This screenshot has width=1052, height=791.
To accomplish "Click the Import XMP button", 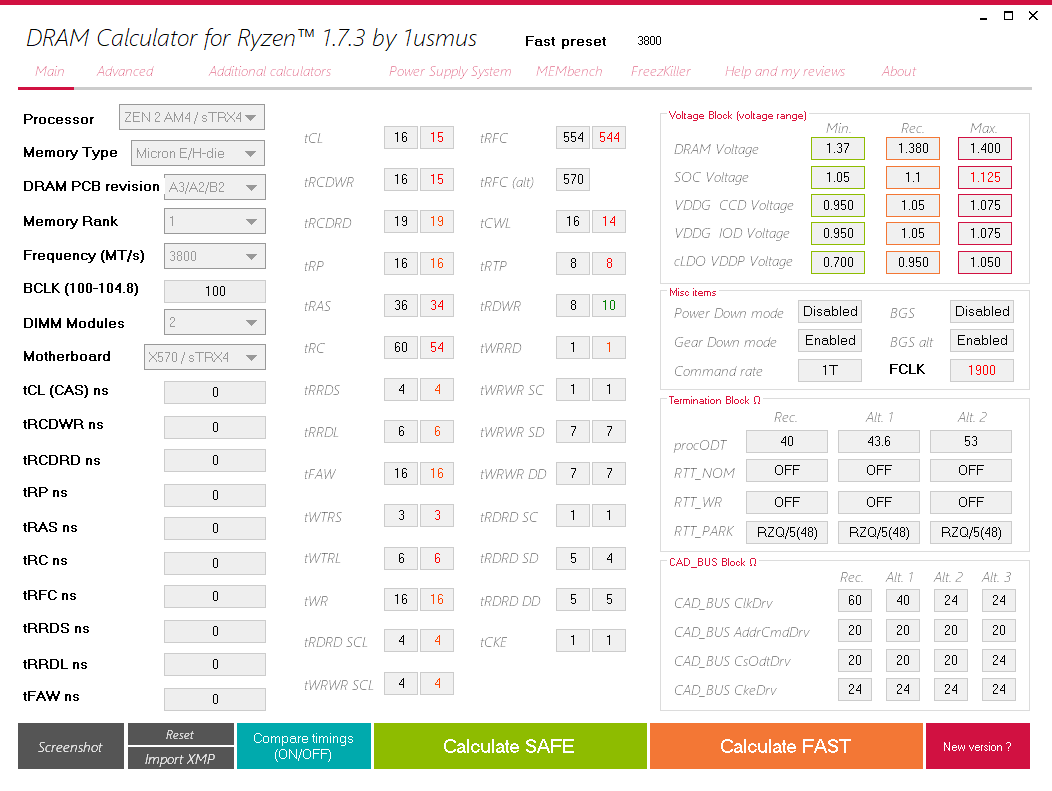I will click(180, 758).
